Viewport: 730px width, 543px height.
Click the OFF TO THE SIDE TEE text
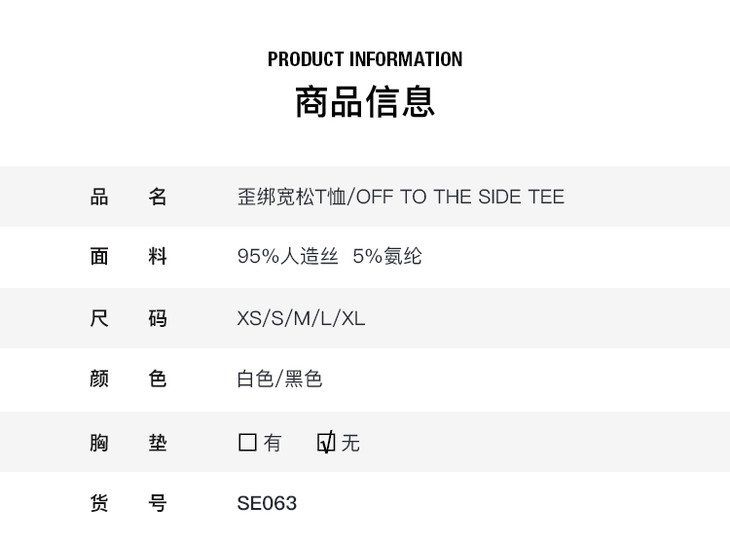(460, 197)
